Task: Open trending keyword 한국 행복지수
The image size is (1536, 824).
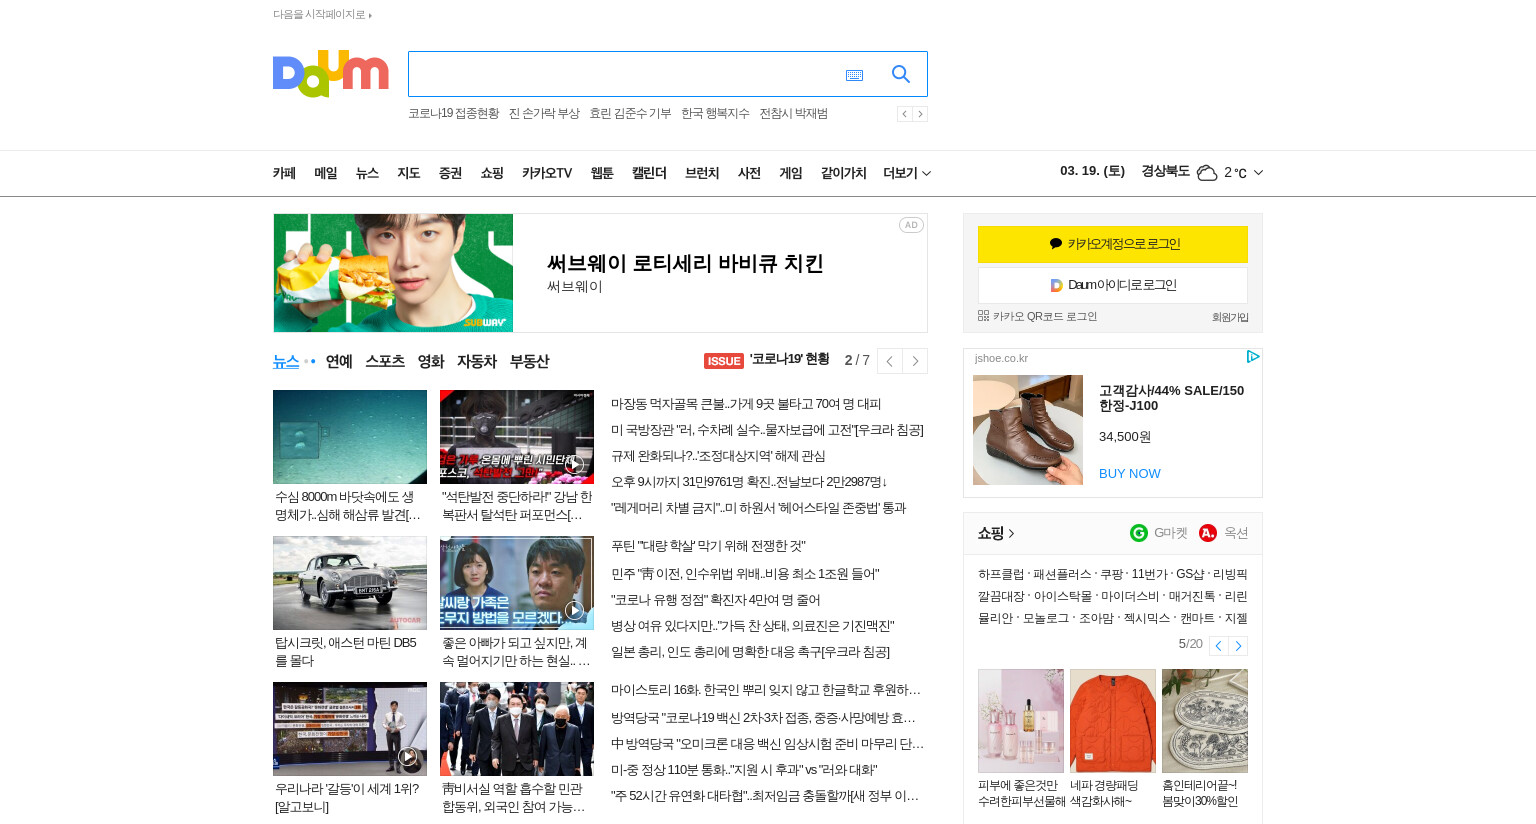Action: pos(715,114)
